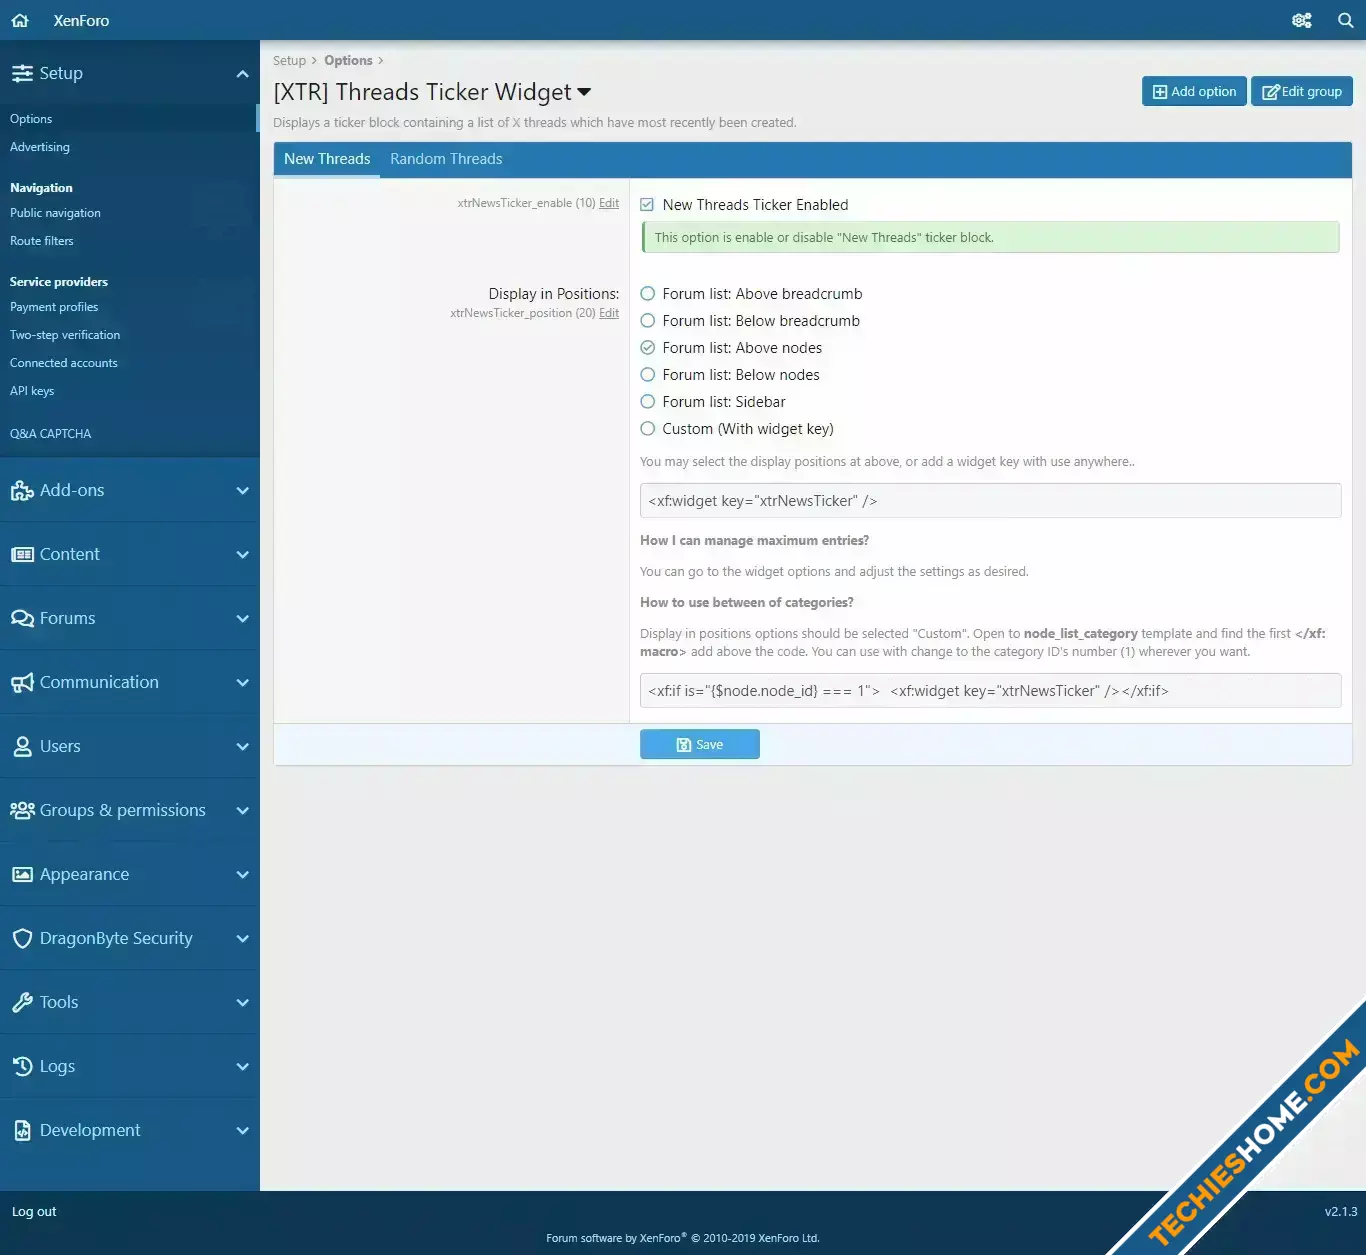This screenshot has width=1366, height=1255.
Task: Click the DragonByte Security shield icon
Action: (22, 938)
